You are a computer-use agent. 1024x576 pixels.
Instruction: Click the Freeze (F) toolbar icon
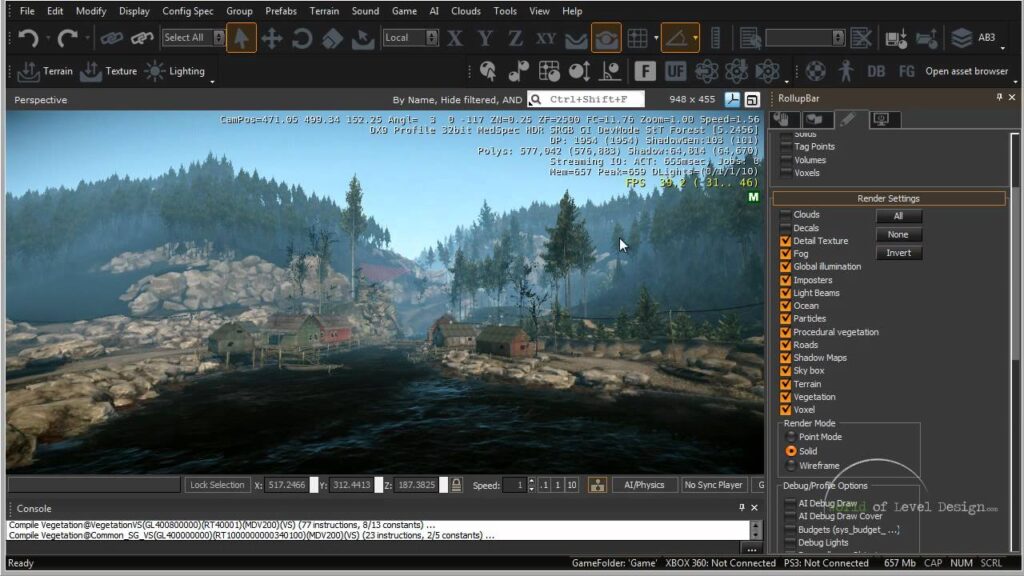pos(646,71)
